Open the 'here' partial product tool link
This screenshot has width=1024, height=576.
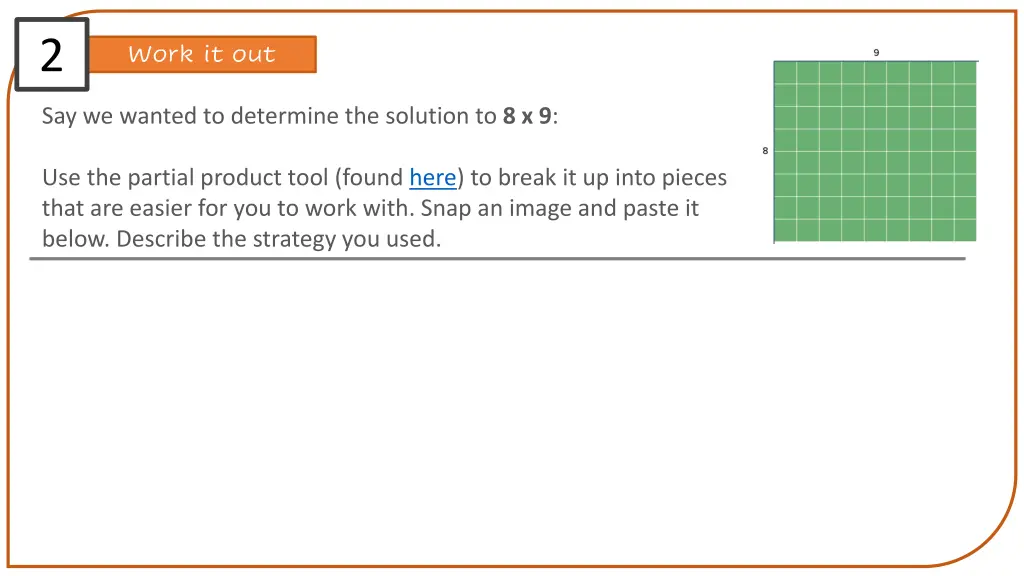(x=432, y=178)
